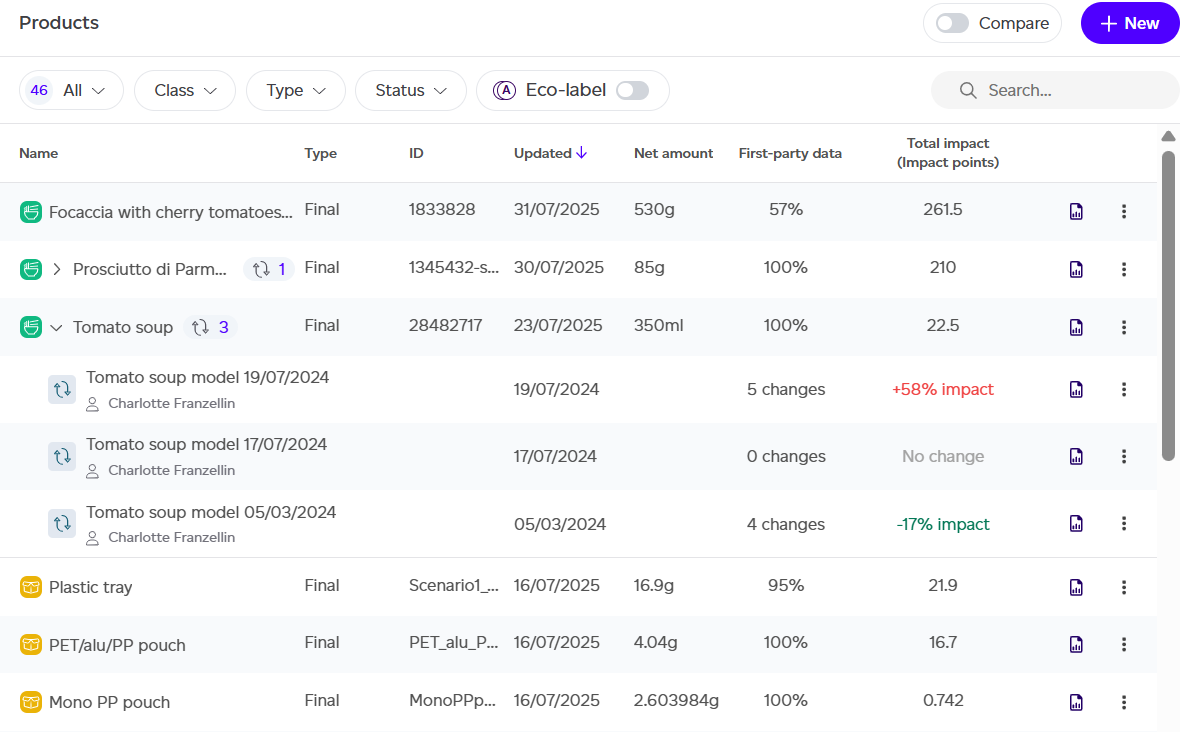
Task: Click the search magnifier icon
Action: tap(967, 90)
